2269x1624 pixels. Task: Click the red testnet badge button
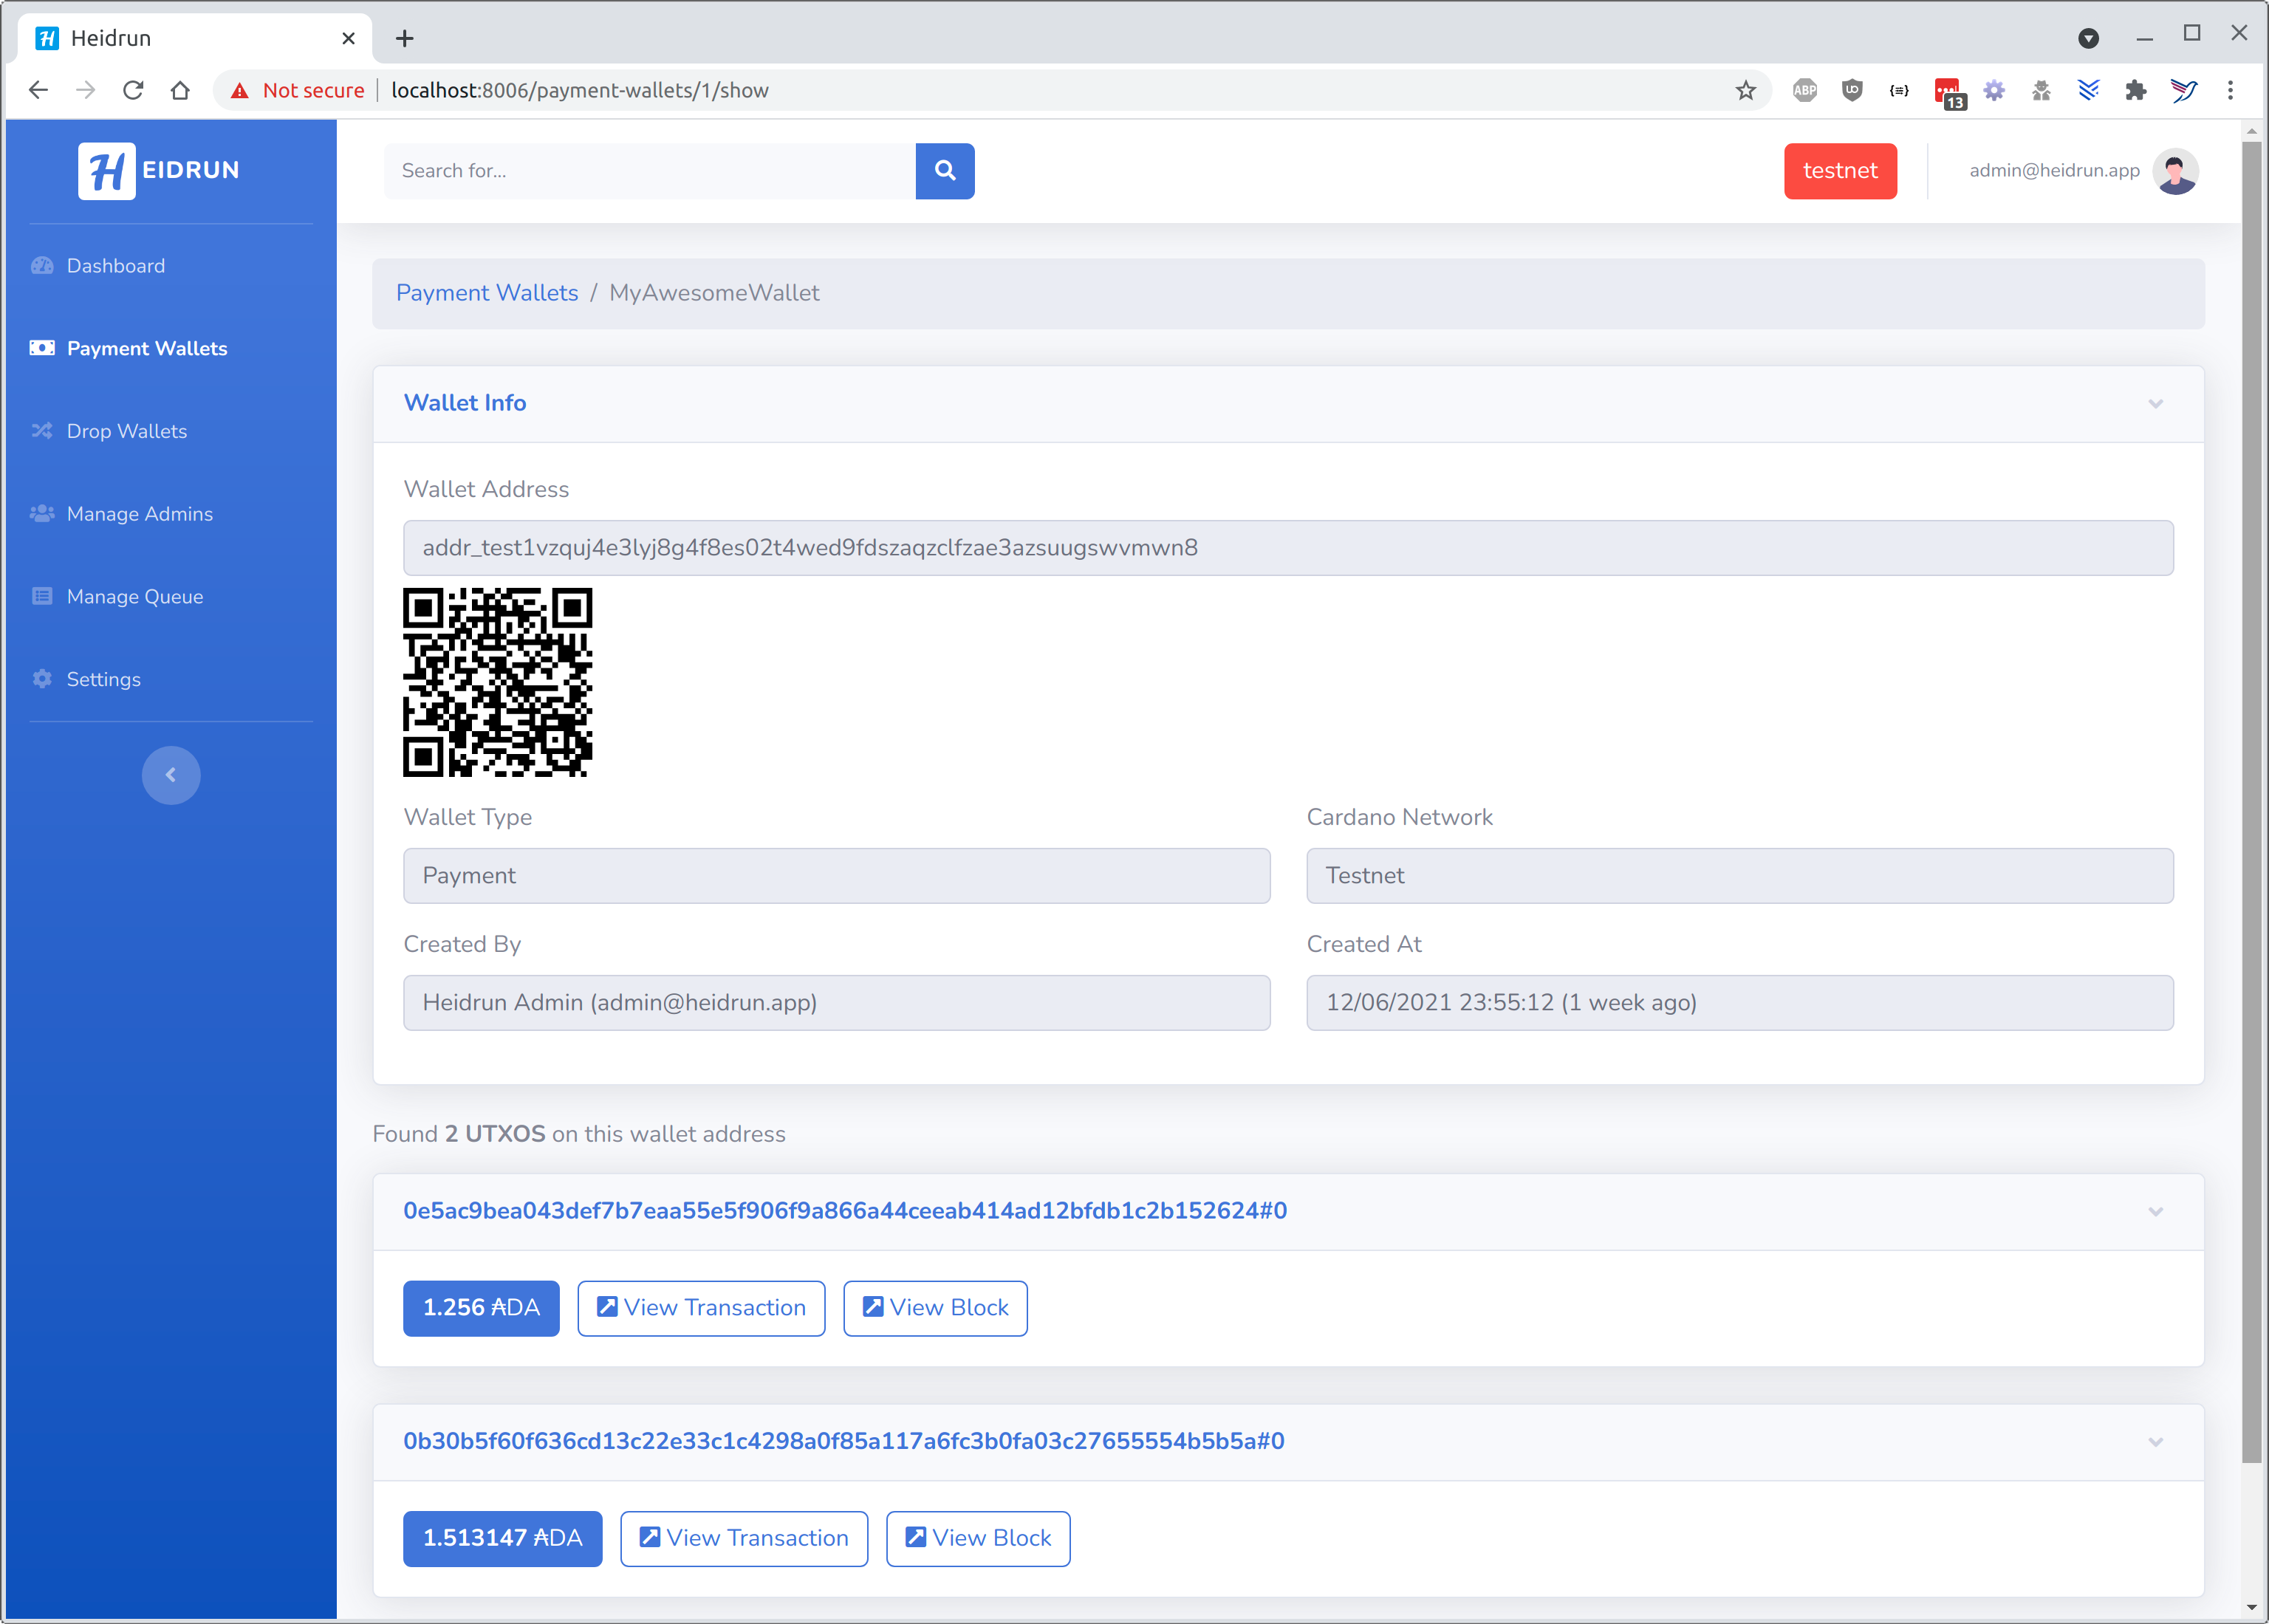coord(1839,171)
